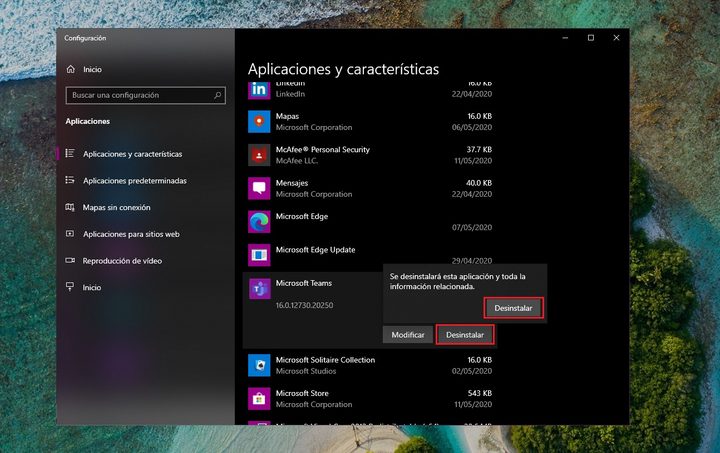
Task: Click the McAfee size 37.7 KB value
Action: click(479, 149)
